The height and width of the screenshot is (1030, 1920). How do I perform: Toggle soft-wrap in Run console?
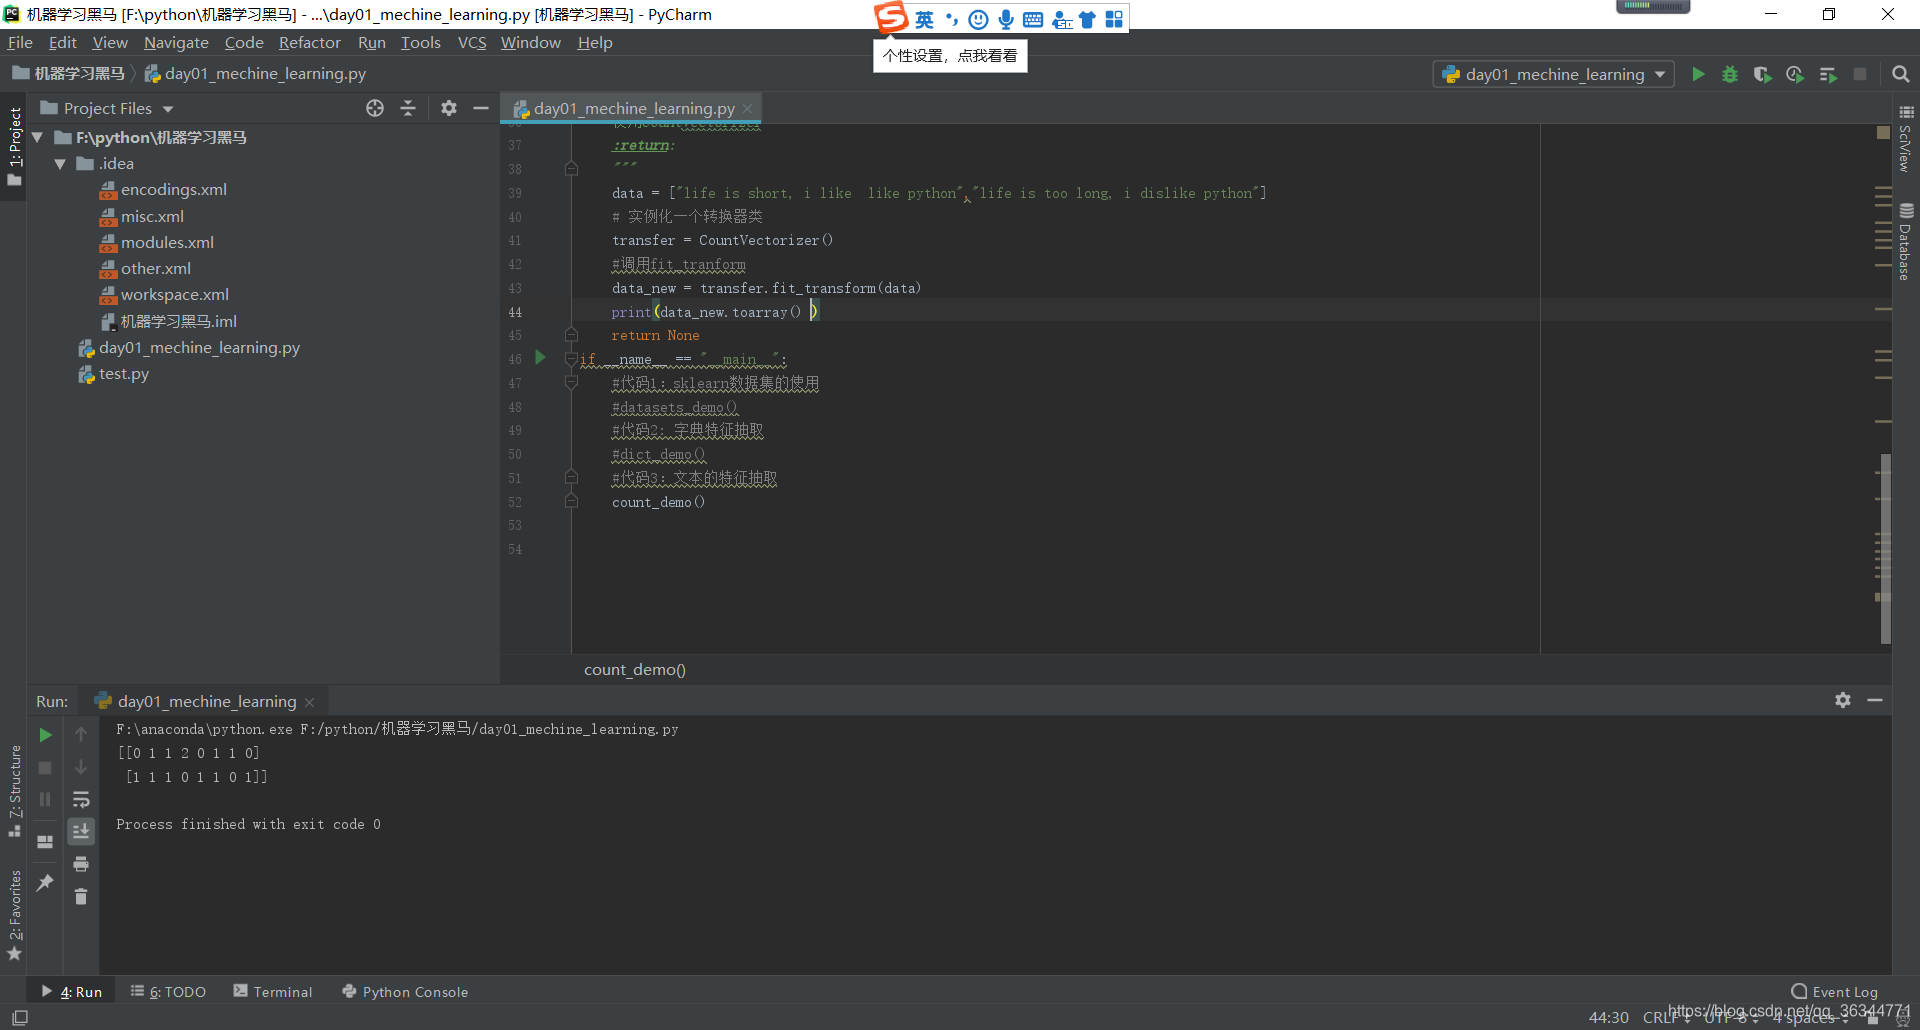(x=81, y=799)
